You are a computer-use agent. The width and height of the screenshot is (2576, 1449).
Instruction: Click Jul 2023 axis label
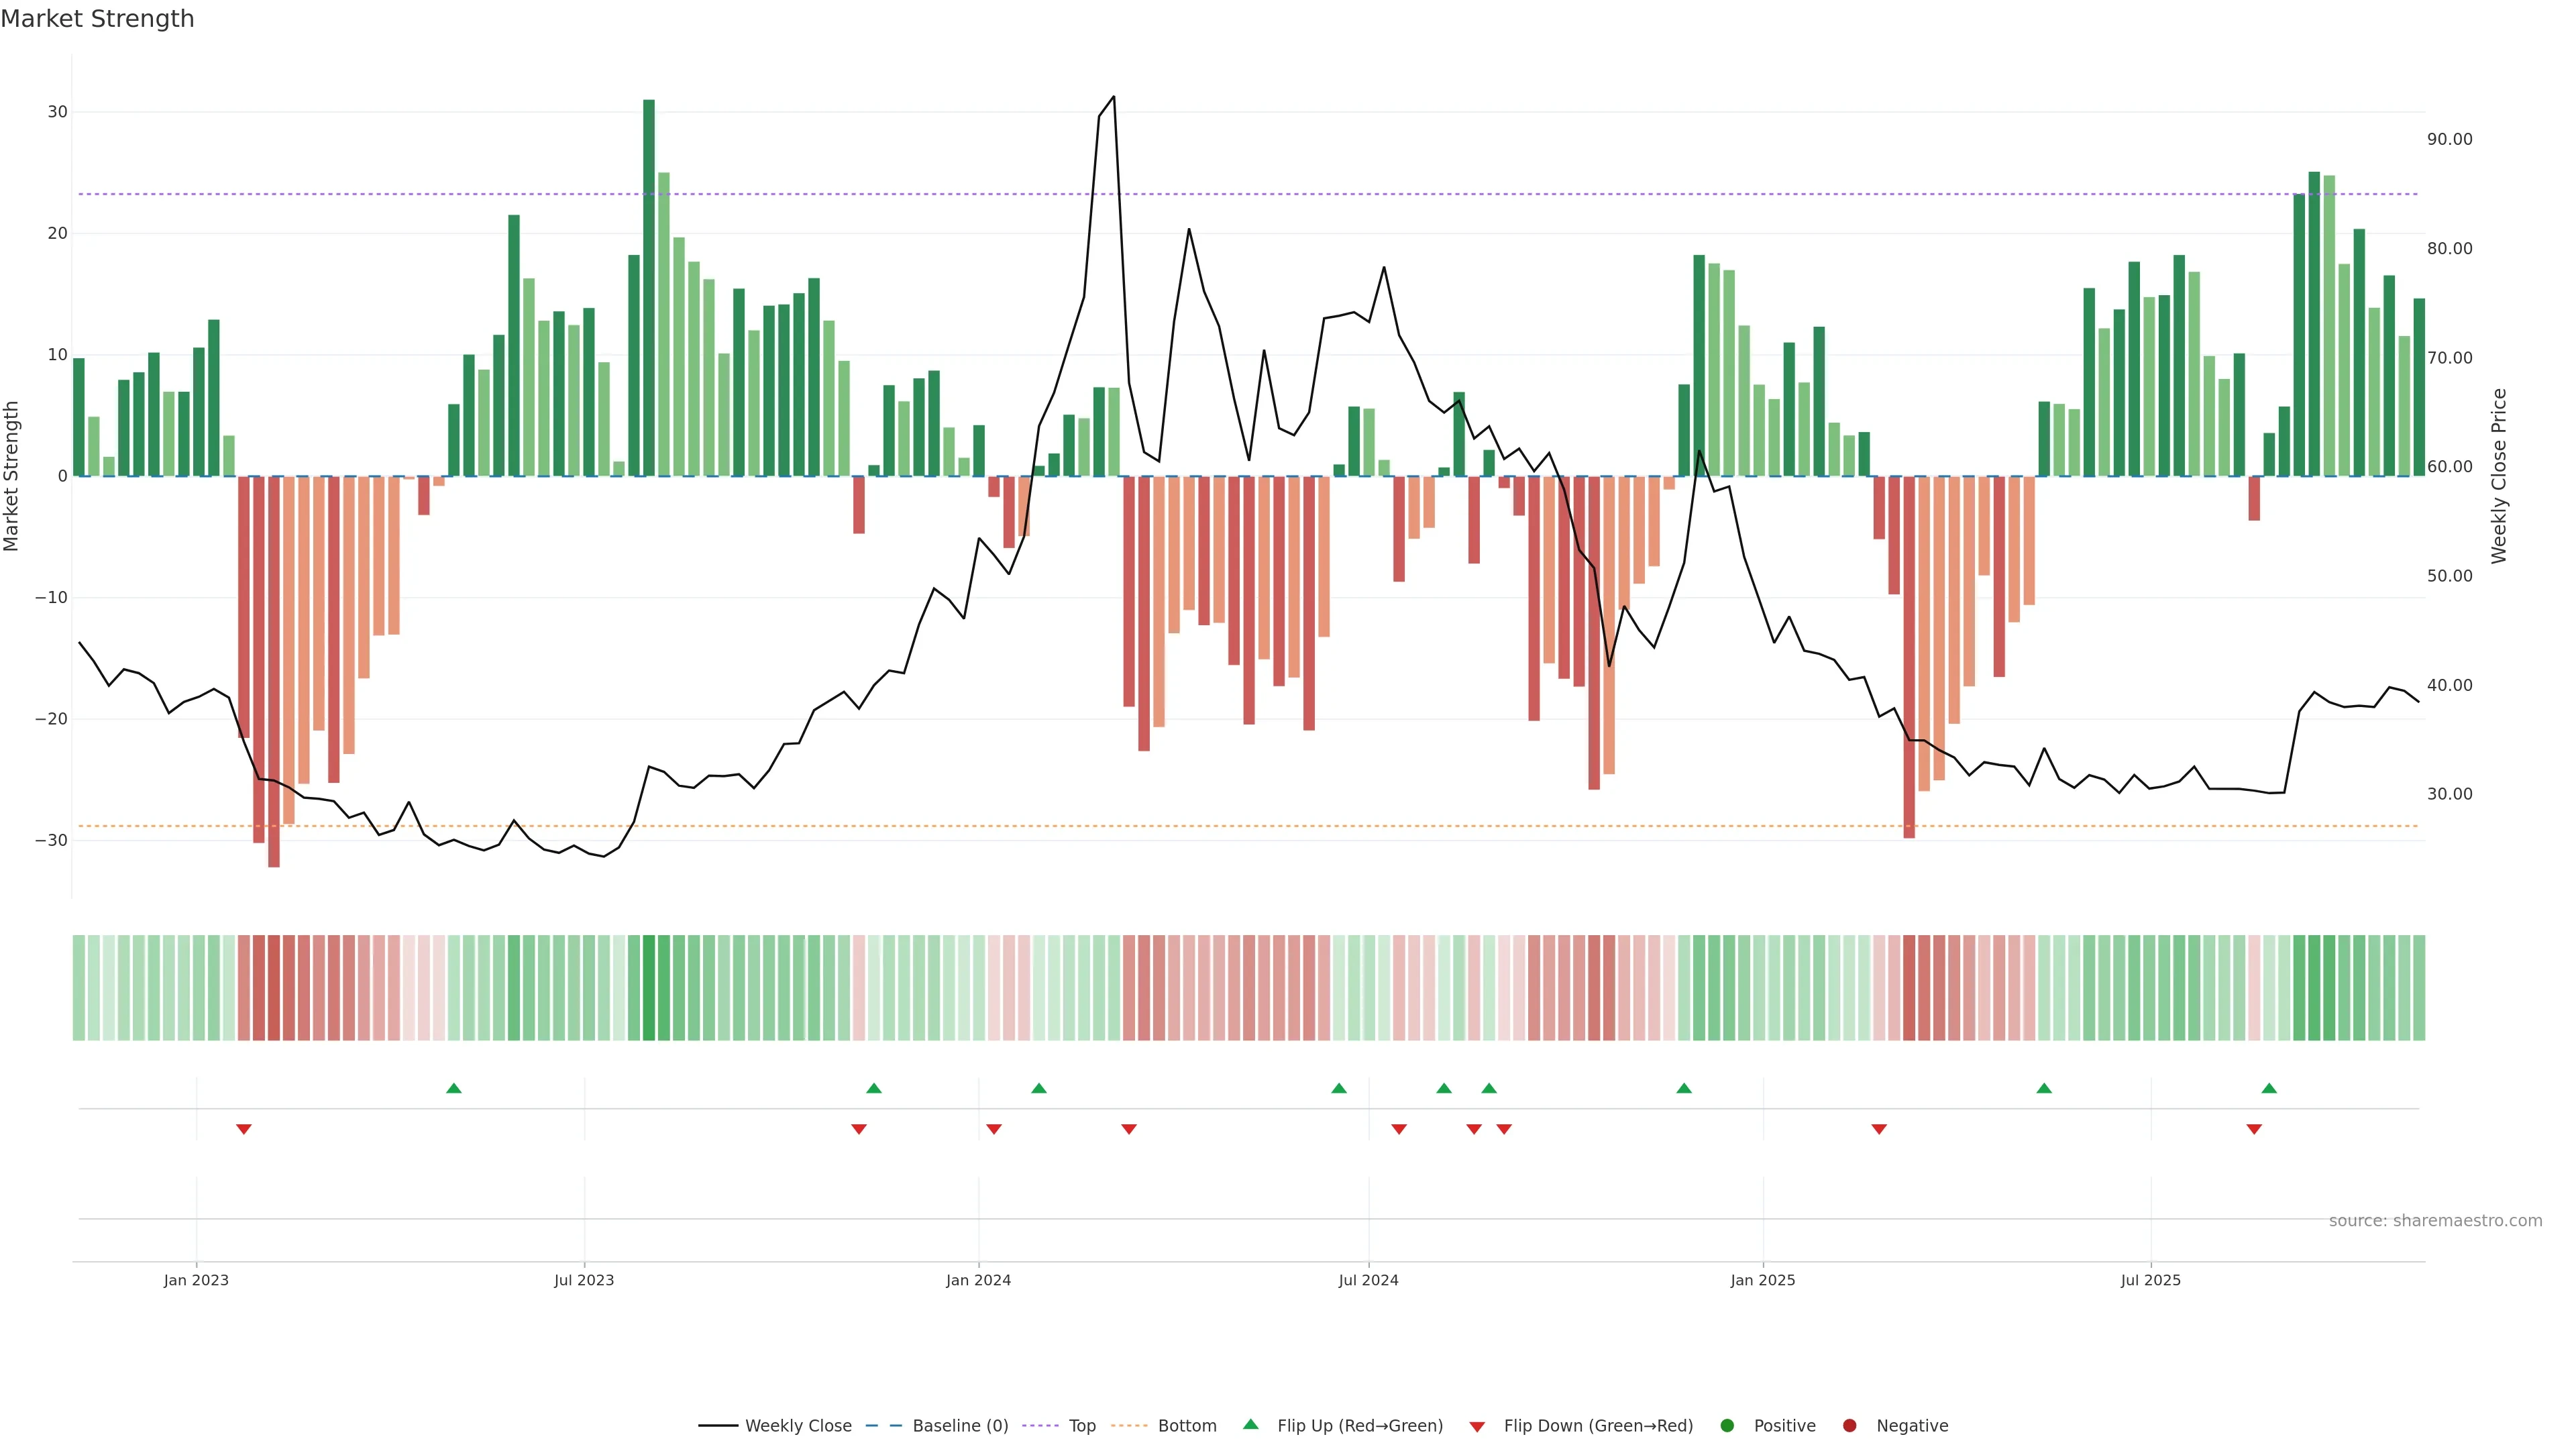pyautogui.click(x=584, y=1280)
